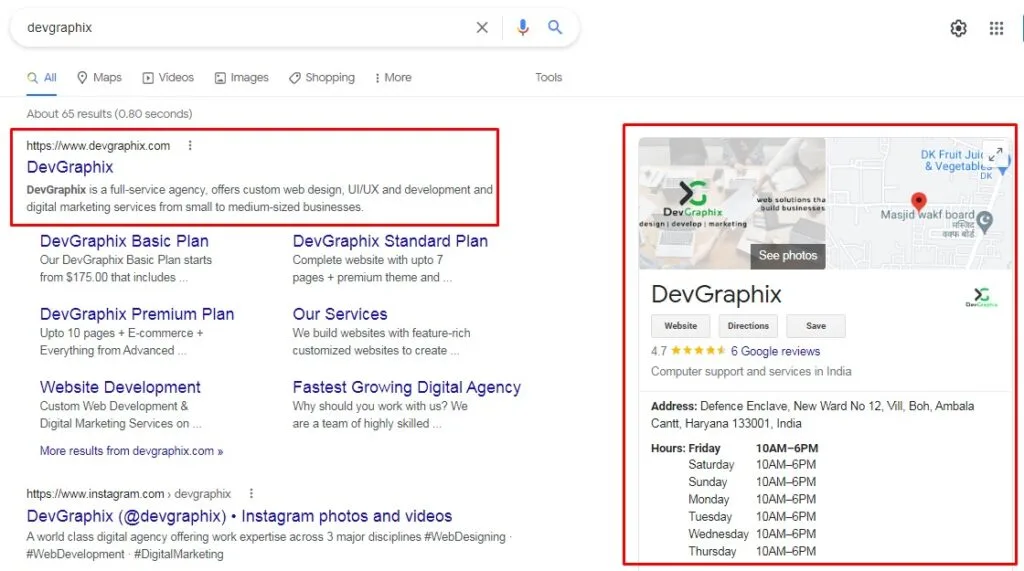Click inside the devgraphix search field
This screenshot has width=1024, height=571.
(x=248, y=27)
